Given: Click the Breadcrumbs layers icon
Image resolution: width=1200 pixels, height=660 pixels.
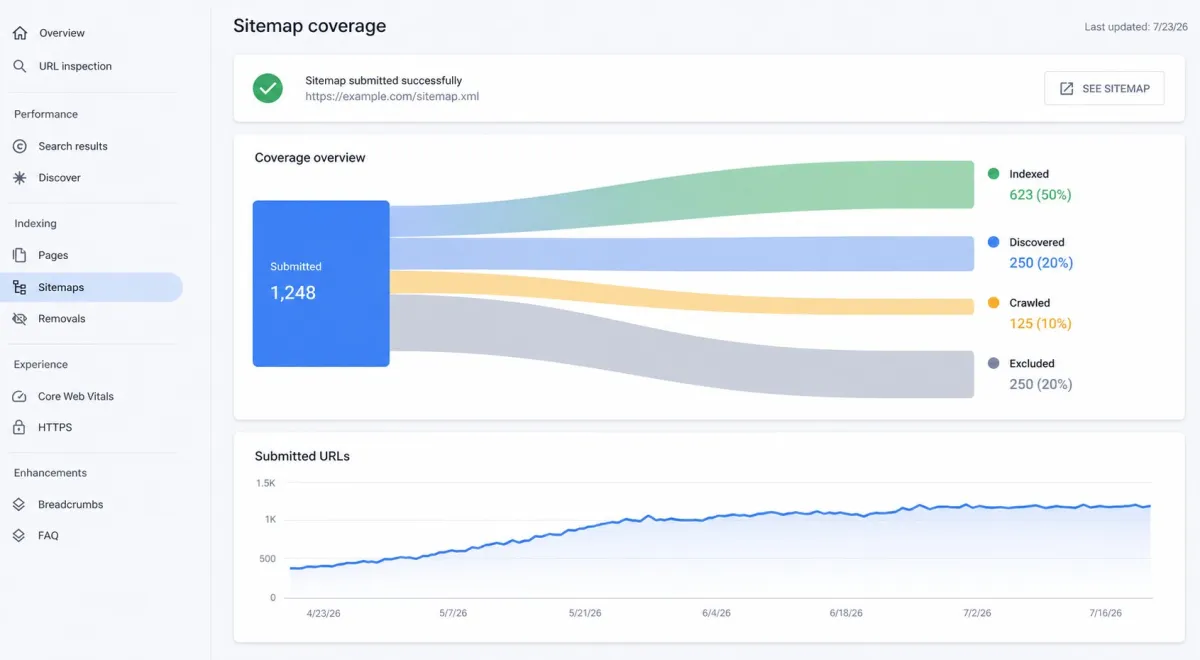Looking at the screenshot, I should pos(19,505).
